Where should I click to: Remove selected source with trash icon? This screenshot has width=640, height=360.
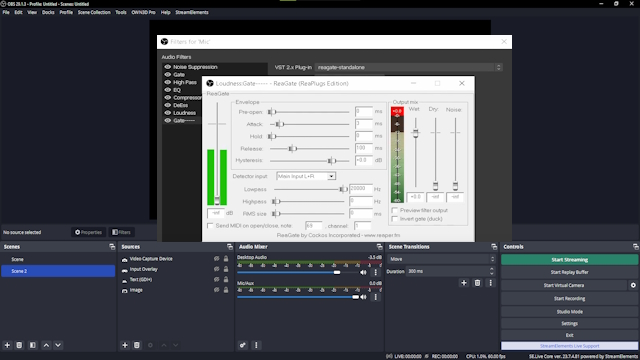137,345
